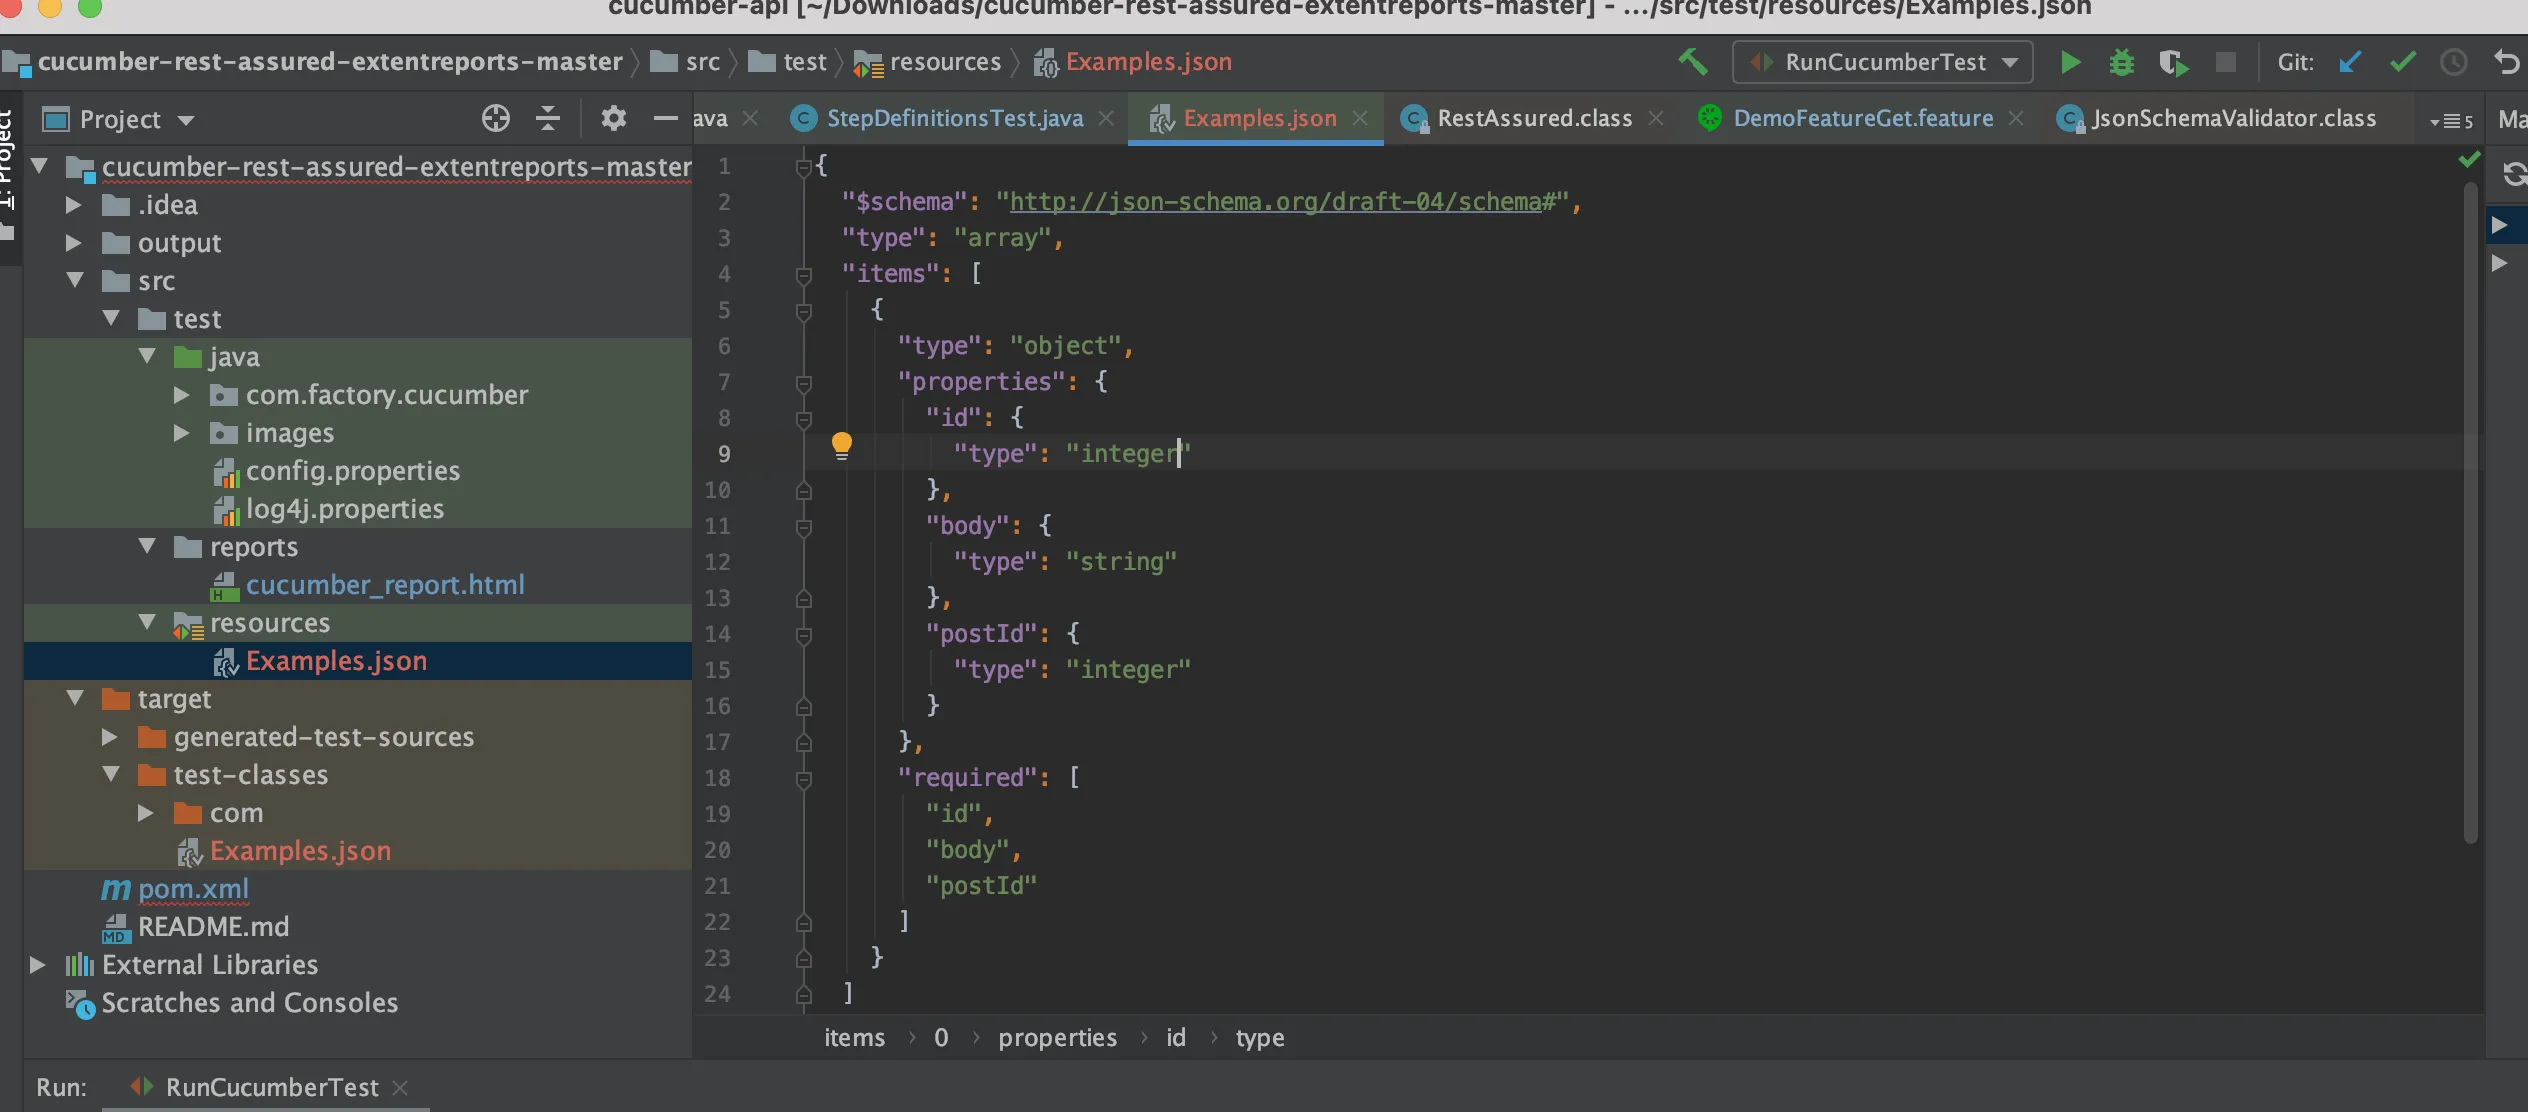Click the locate-in-project crosshair icon

click(495, 119)
